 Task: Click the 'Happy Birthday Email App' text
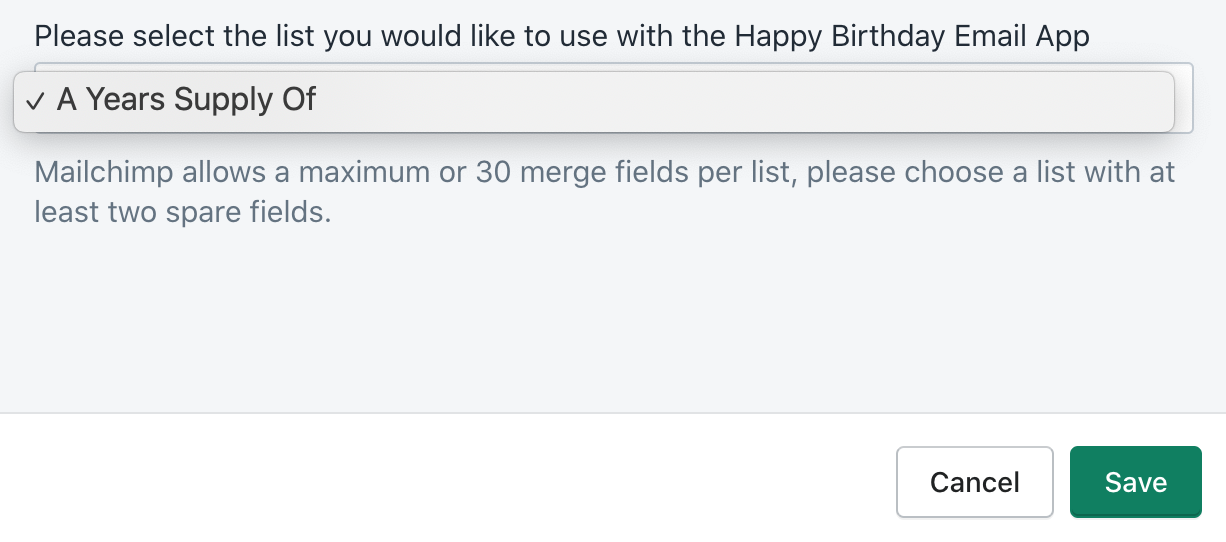(911, 37)
